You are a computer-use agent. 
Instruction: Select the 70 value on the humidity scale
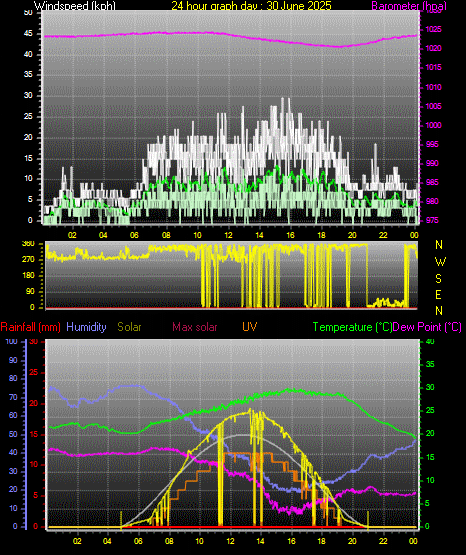pos(13,397)
